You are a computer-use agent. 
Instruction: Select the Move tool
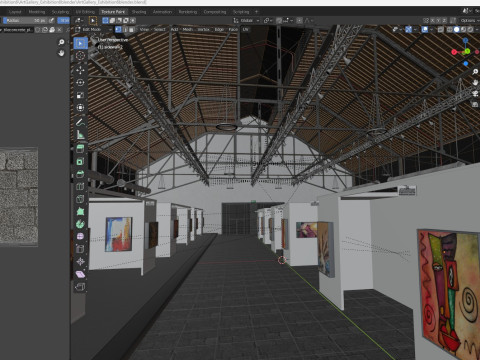[x=80, y=70]
